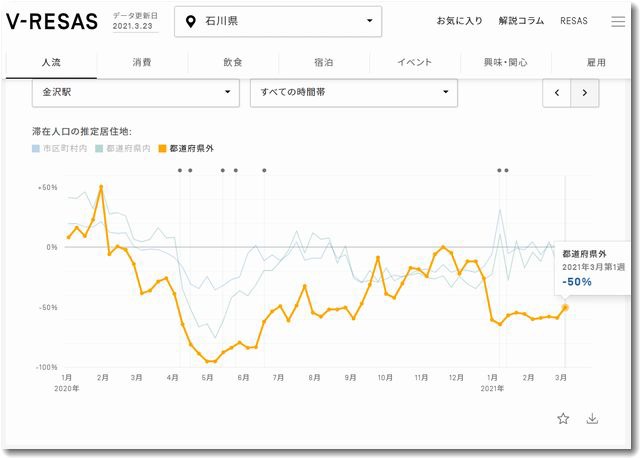
Task: Open the hamburger menu icon
Action: 617,21
